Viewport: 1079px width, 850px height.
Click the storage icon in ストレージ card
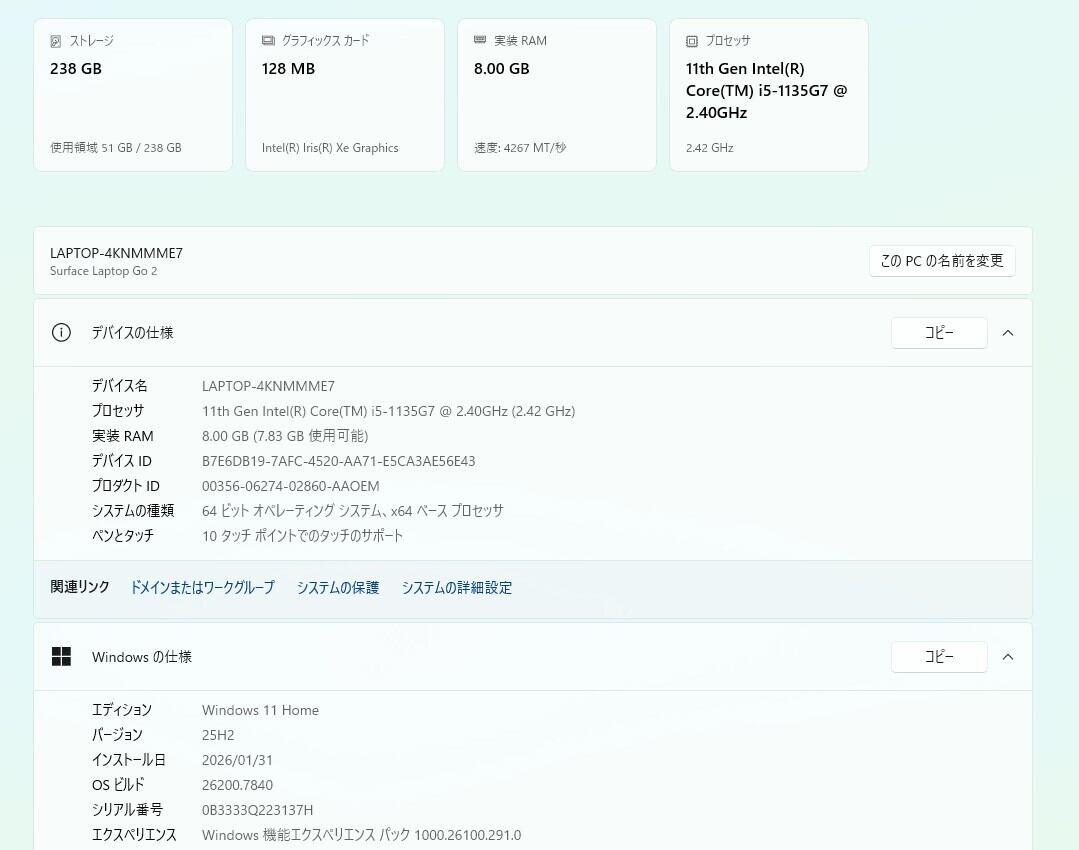pos(56,42)
